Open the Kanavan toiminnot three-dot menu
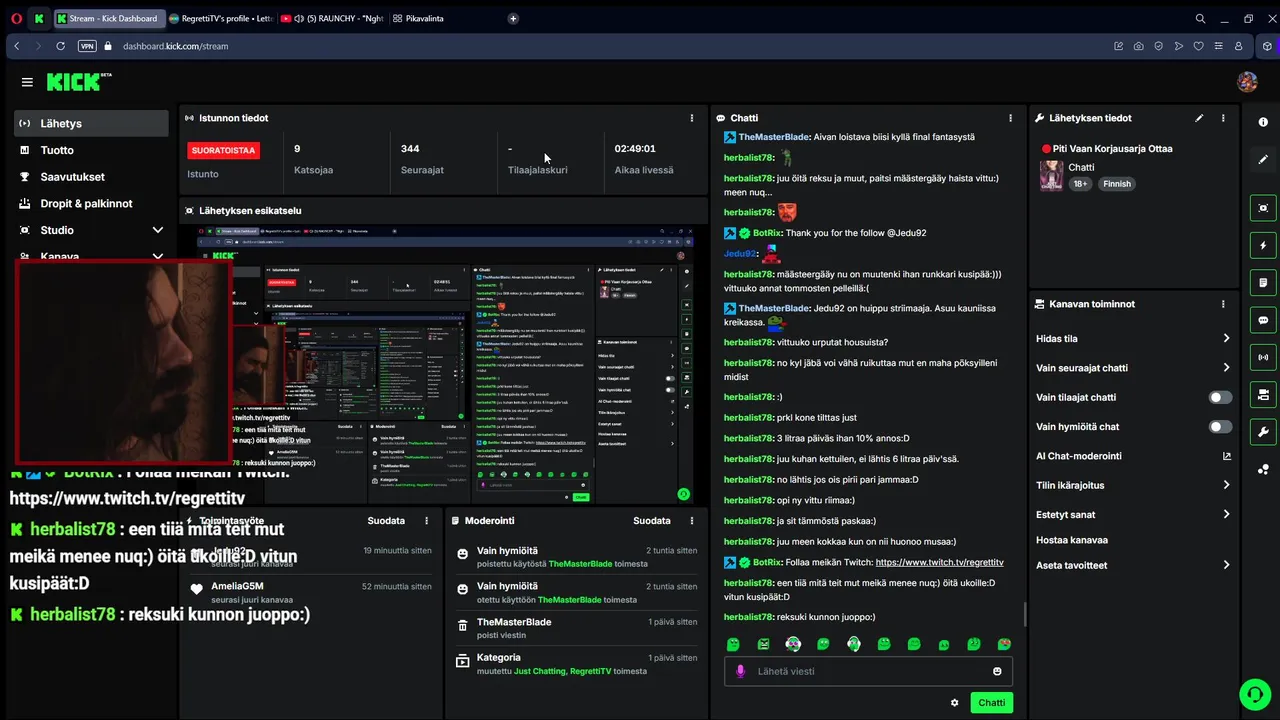The image size is (1280, 720). tap(1223, 304)
